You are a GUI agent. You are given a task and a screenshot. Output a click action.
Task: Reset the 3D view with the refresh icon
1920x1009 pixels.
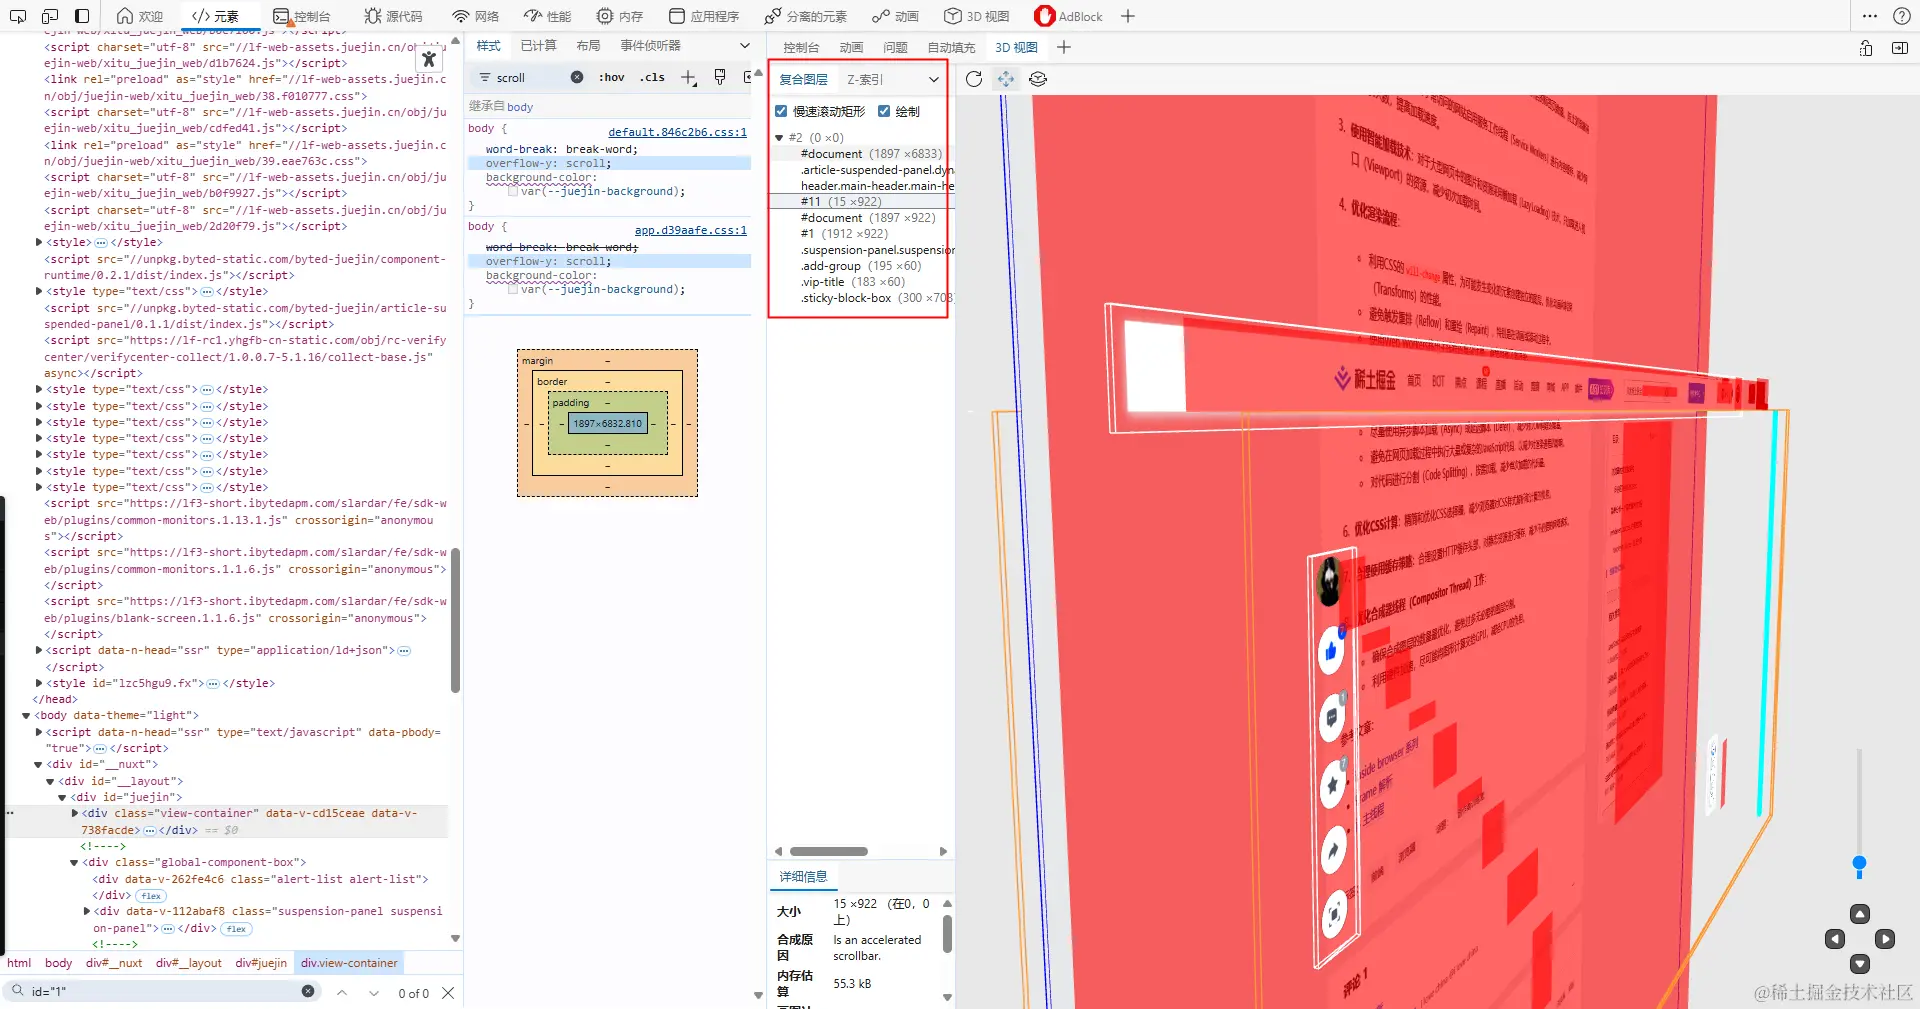tap(974, 79)
